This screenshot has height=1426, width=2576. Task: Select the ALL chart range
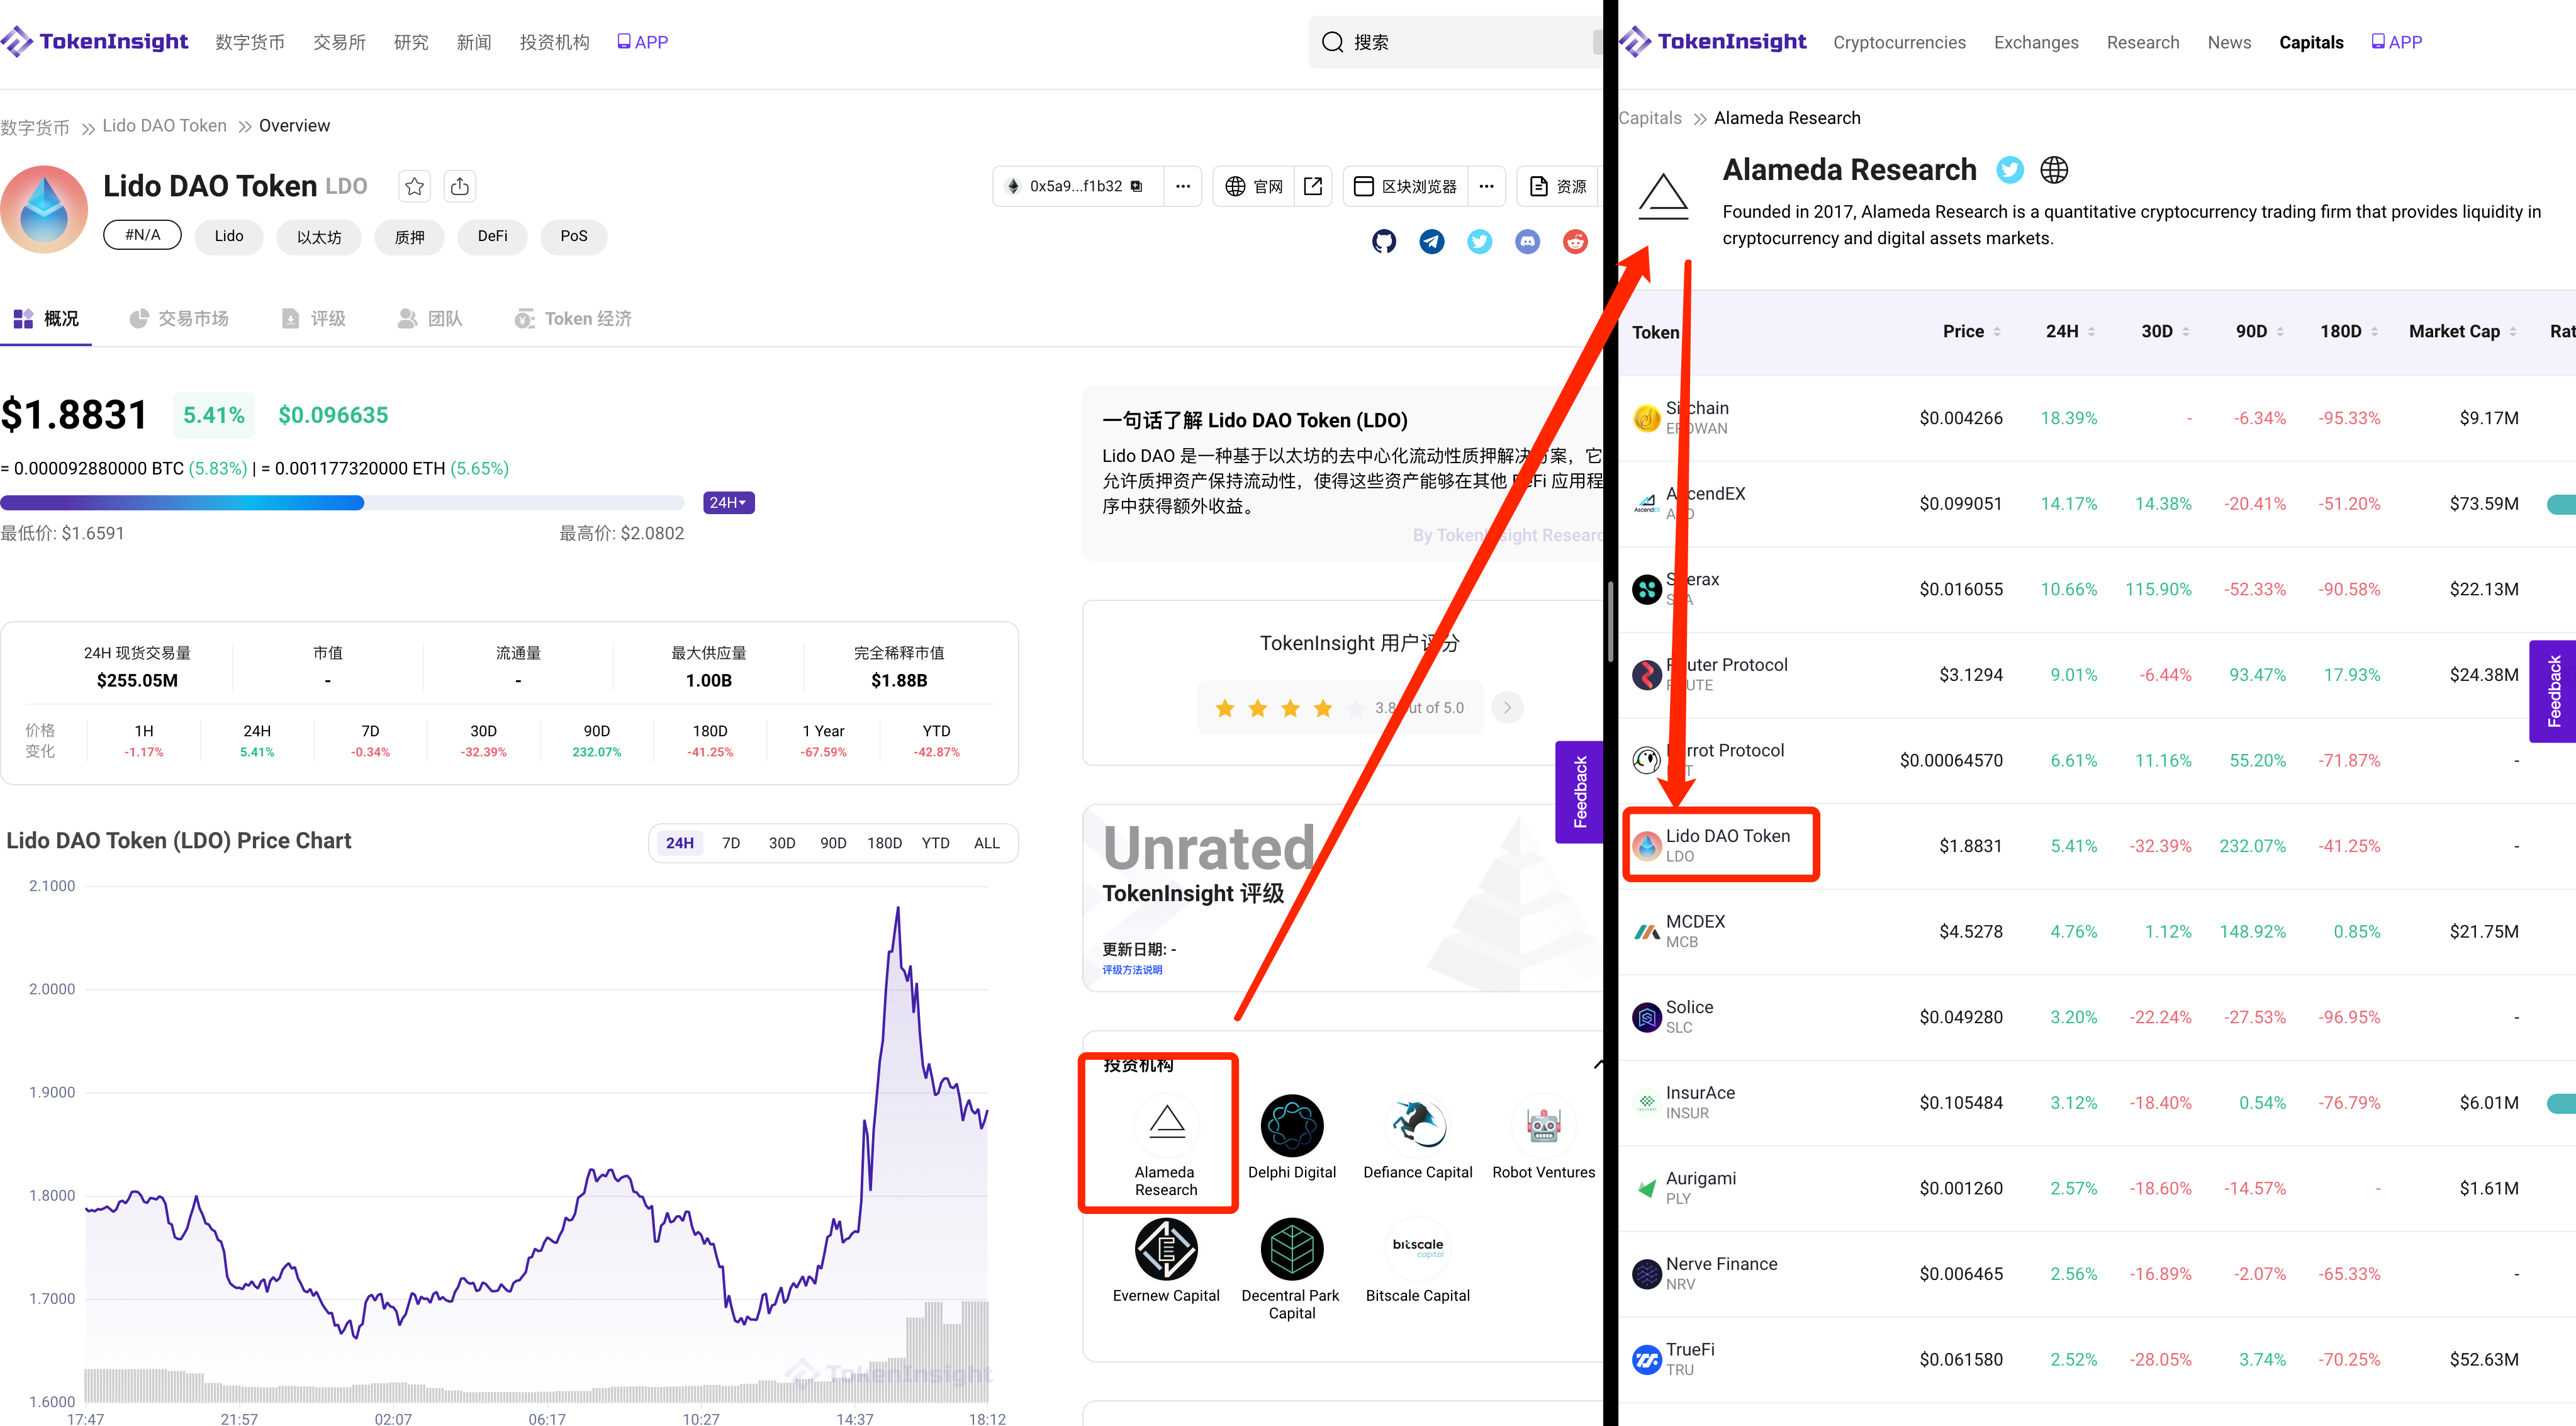click(x=986, y=843)
